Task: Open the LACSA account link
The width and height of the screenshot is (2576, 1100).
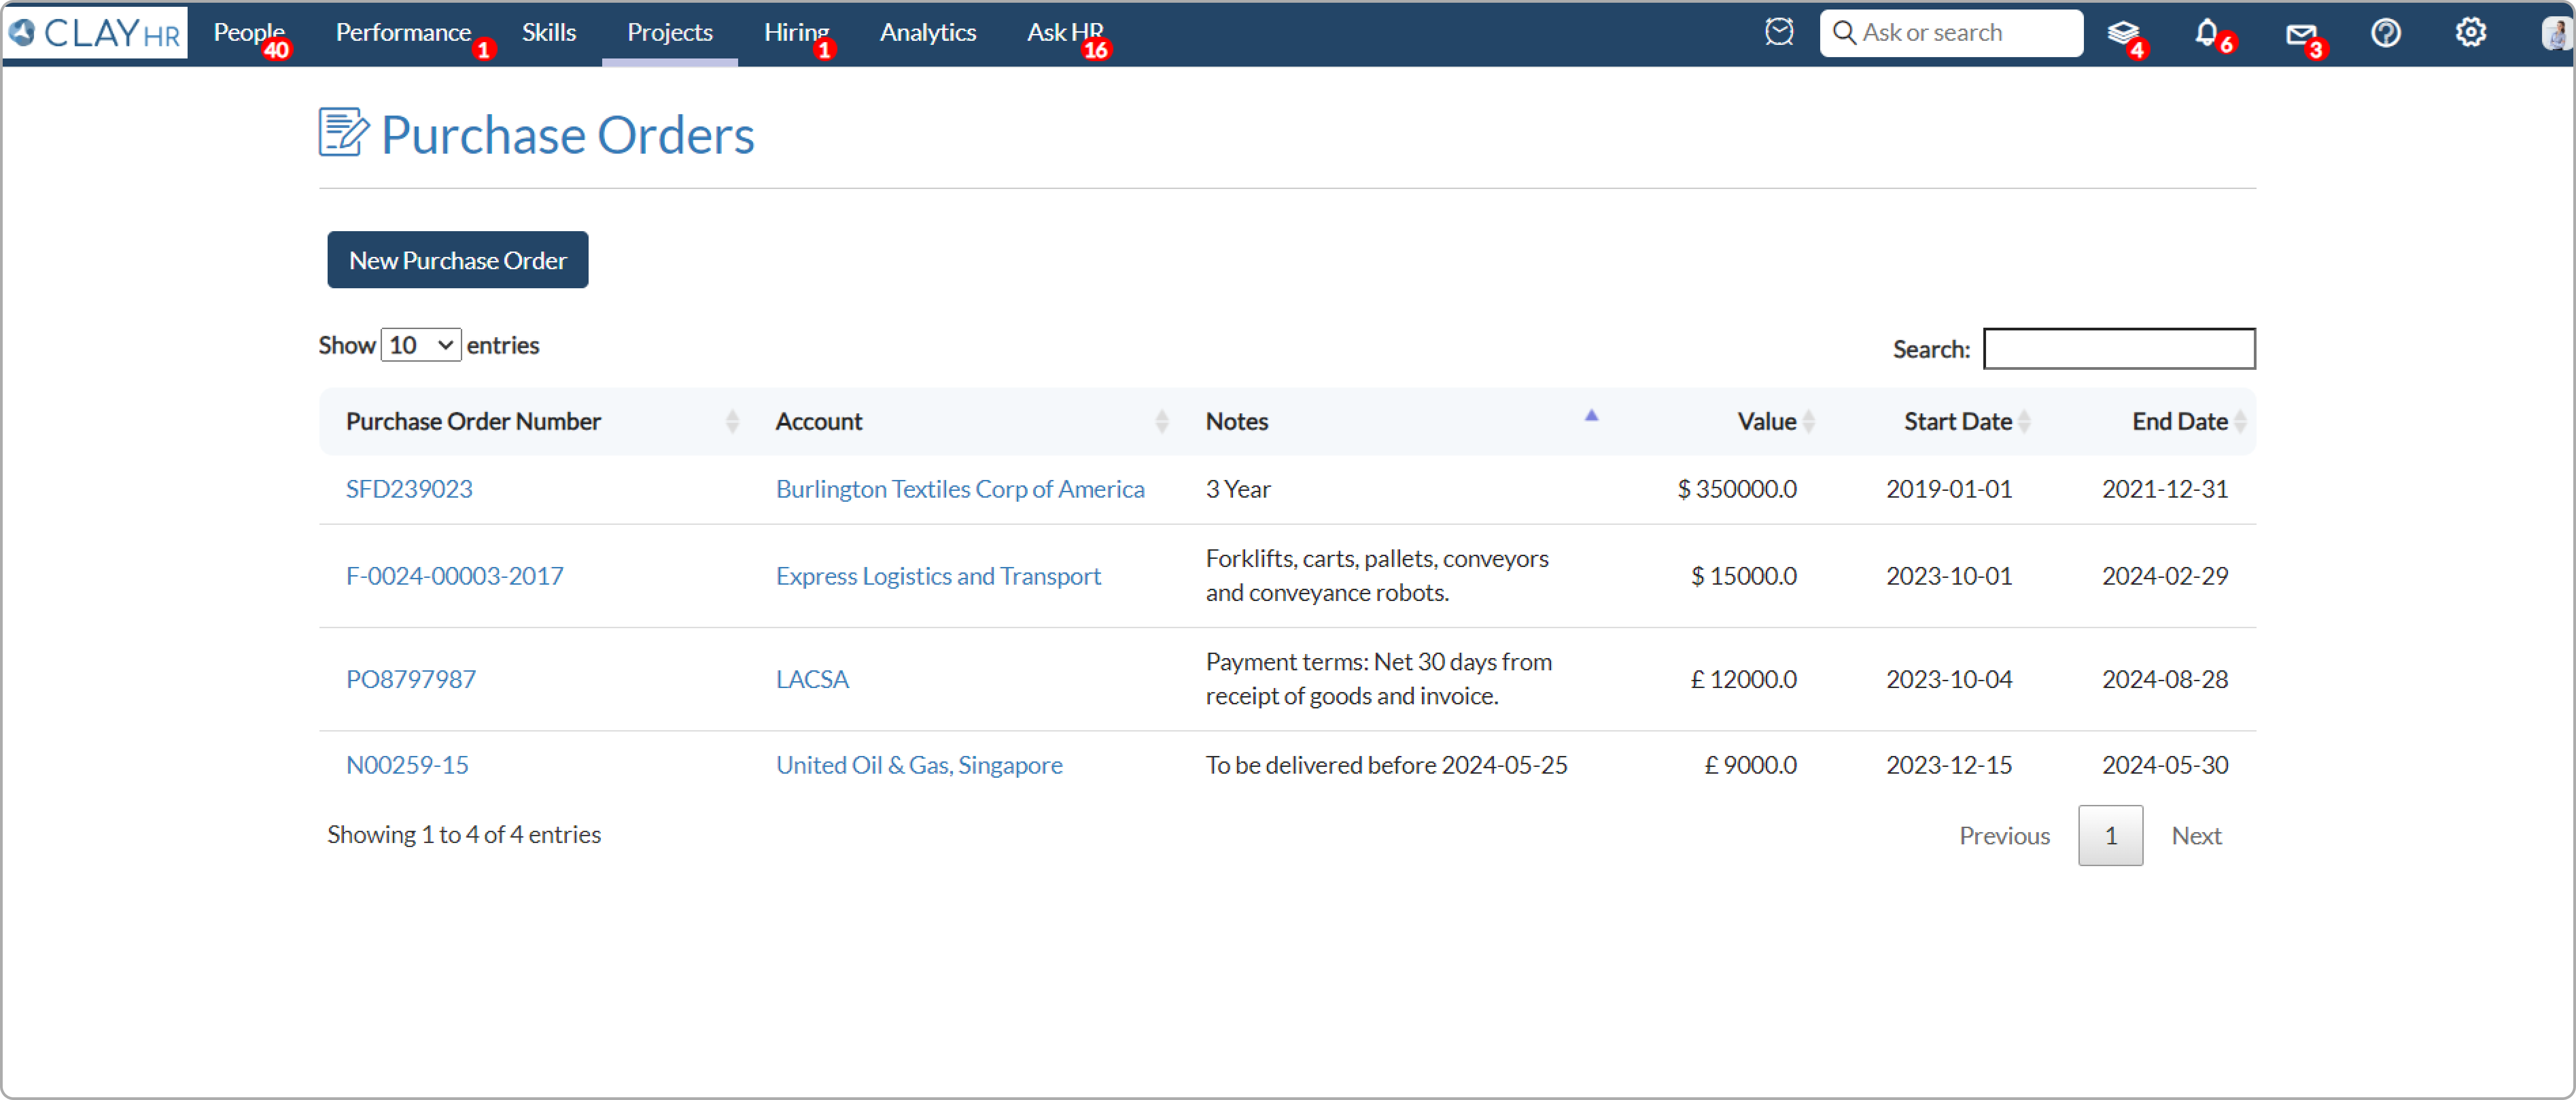Action: click(812, 679)
